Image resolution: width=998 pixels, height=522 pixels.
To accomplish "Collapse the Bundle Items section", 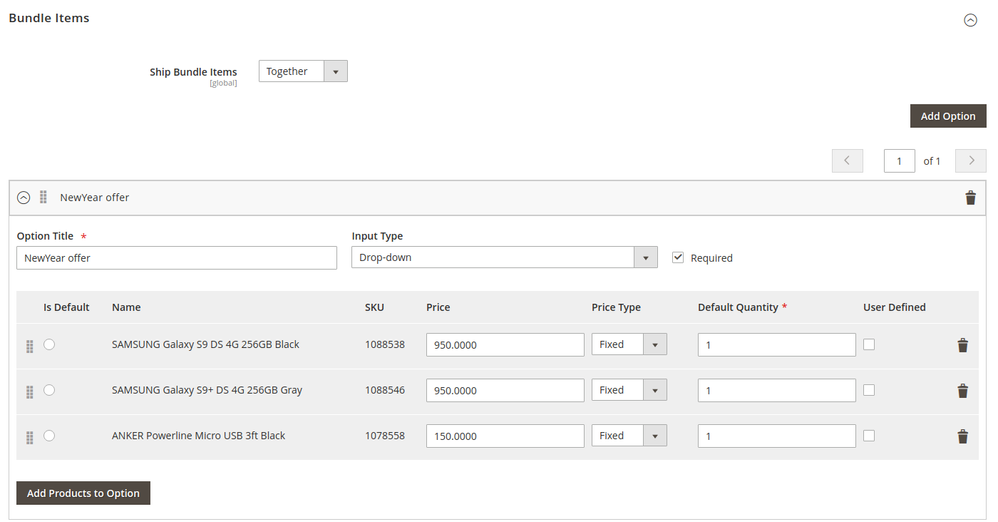I will (969, 20).
